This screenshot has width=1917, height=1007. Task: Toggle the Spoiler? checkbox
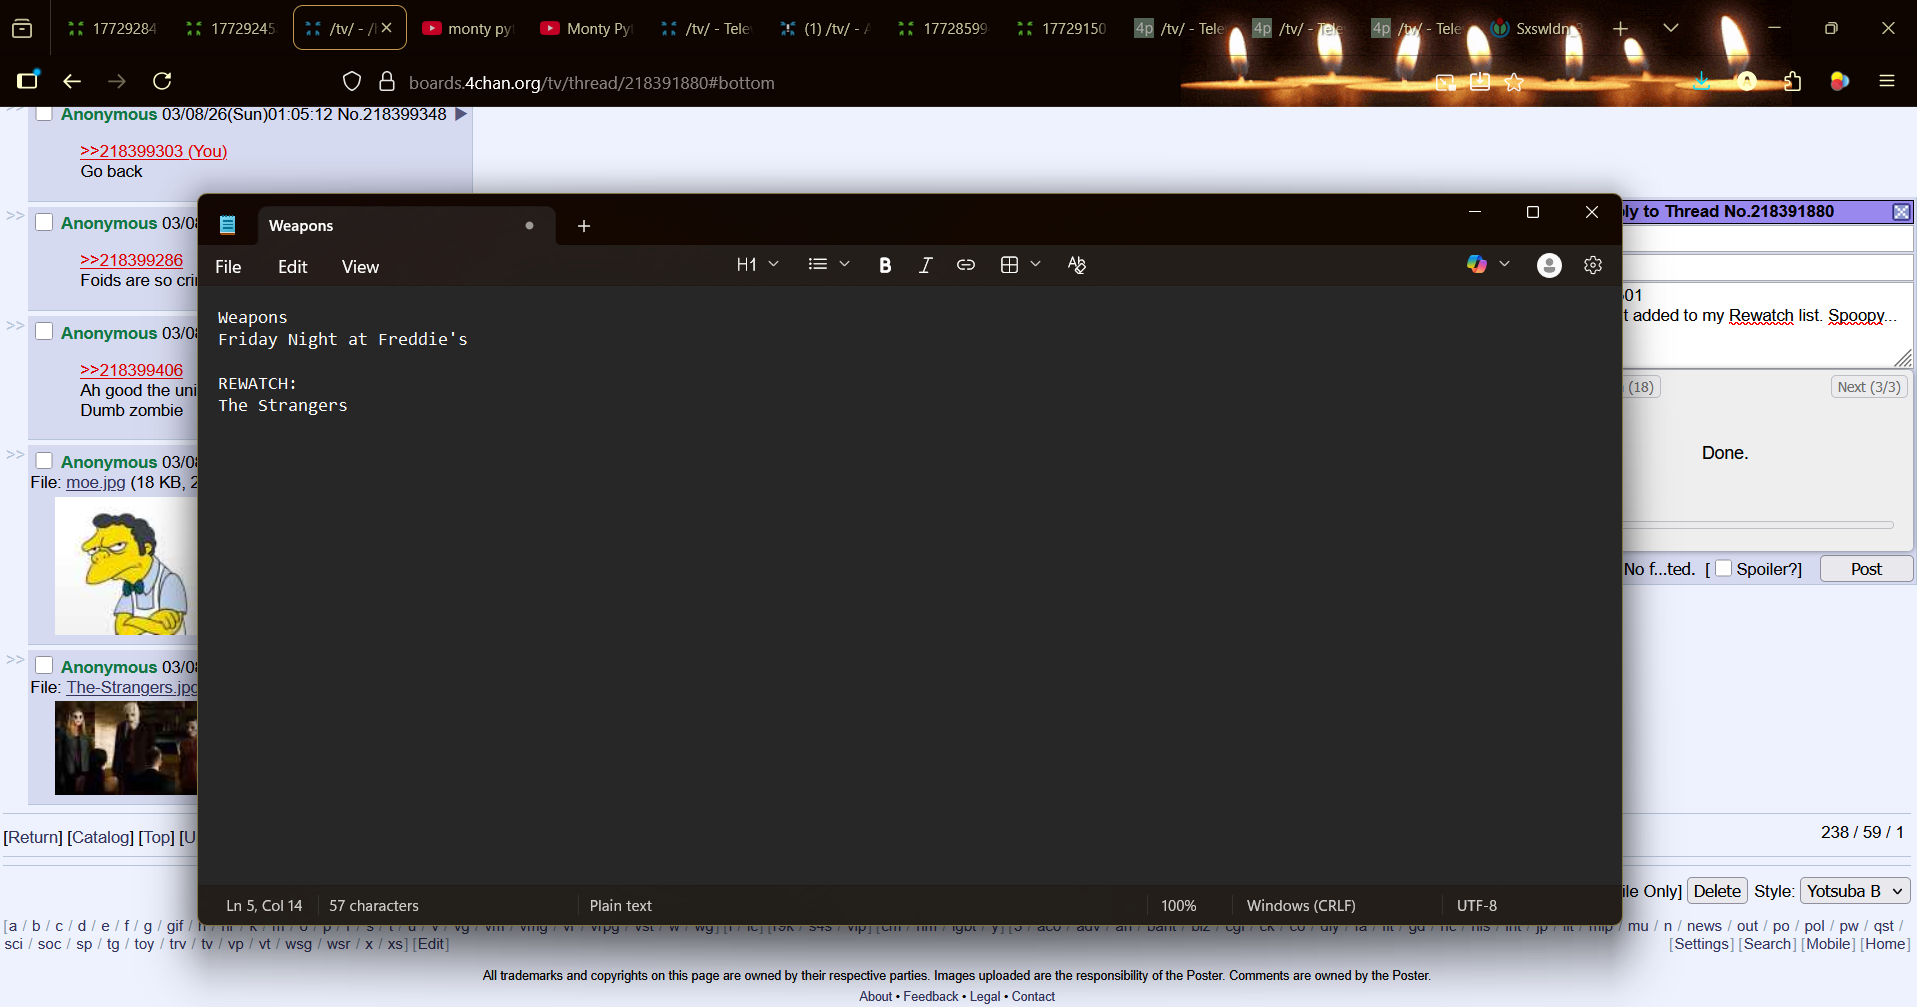tap(1724, 568)
